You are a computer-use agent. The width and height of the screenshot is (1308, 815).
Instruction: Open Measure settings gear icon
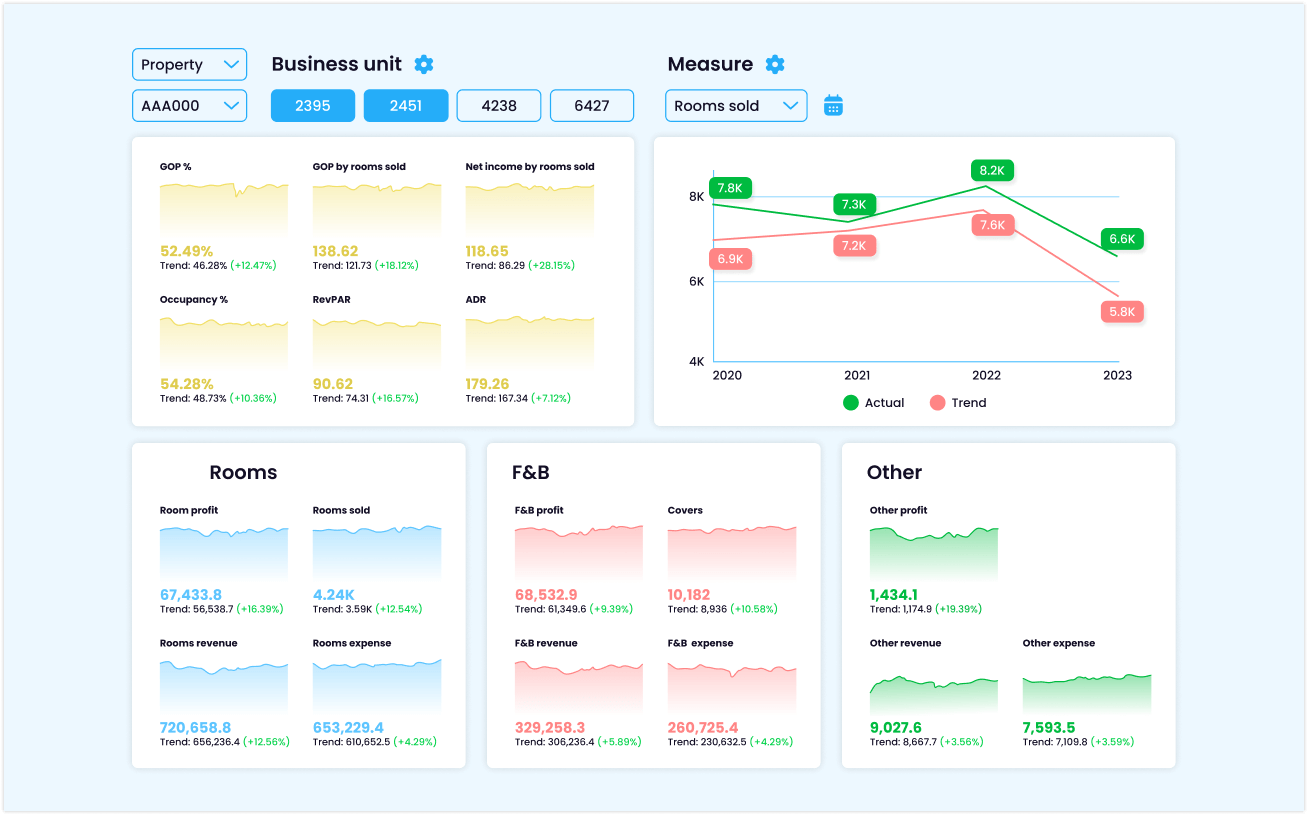[x=775, y=64]
